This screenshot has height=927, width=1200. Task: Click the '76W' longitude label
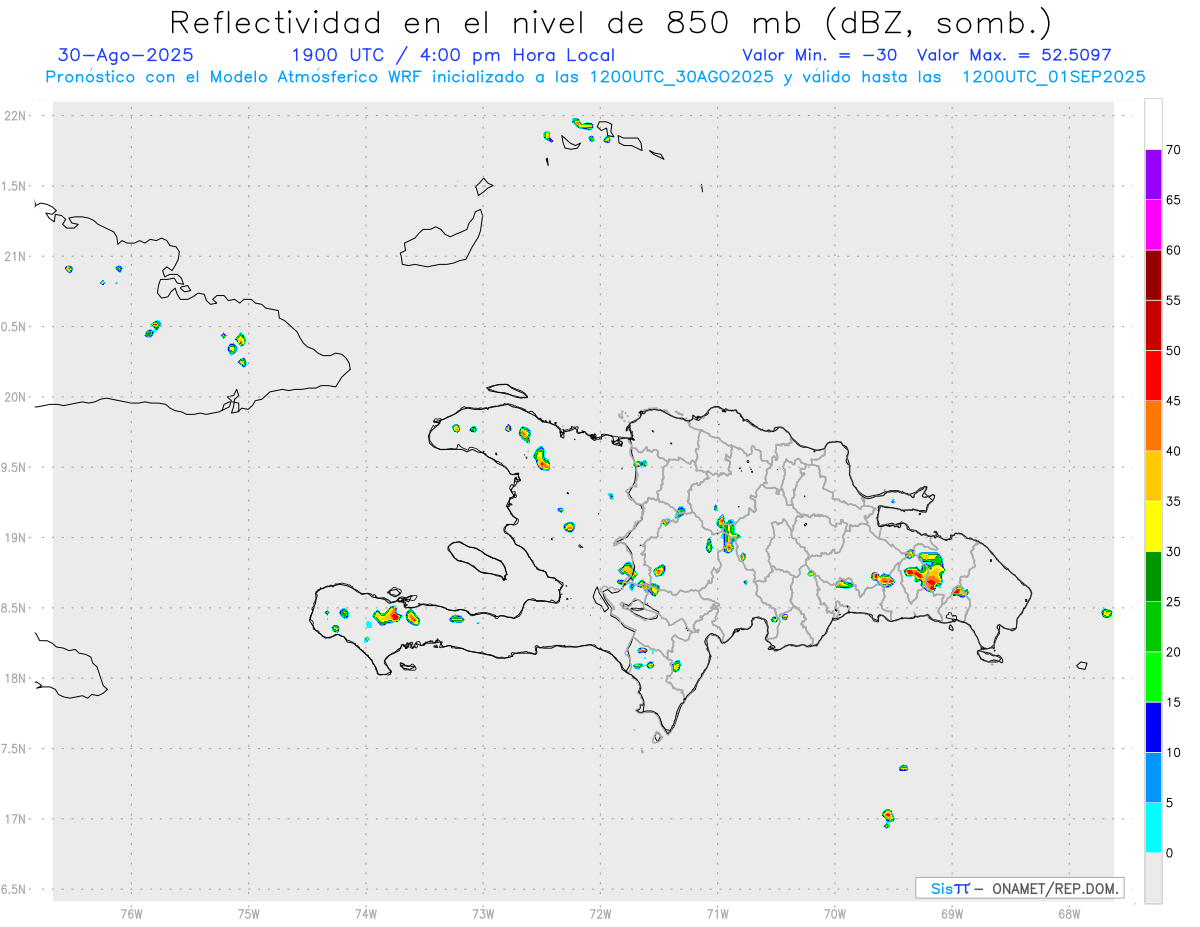[131, 914]
